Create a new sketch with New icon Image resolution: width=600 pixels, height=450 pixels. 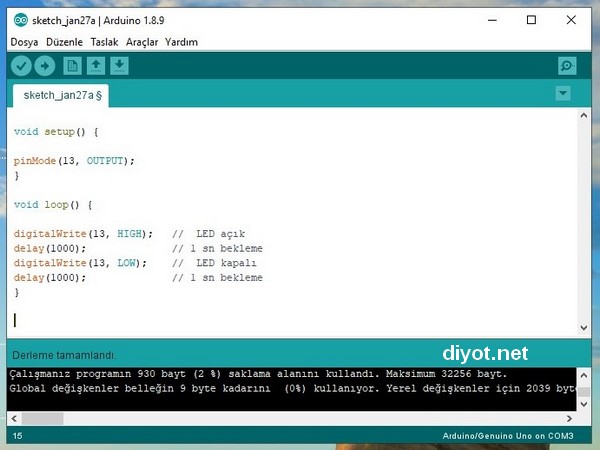pos(72,66)
